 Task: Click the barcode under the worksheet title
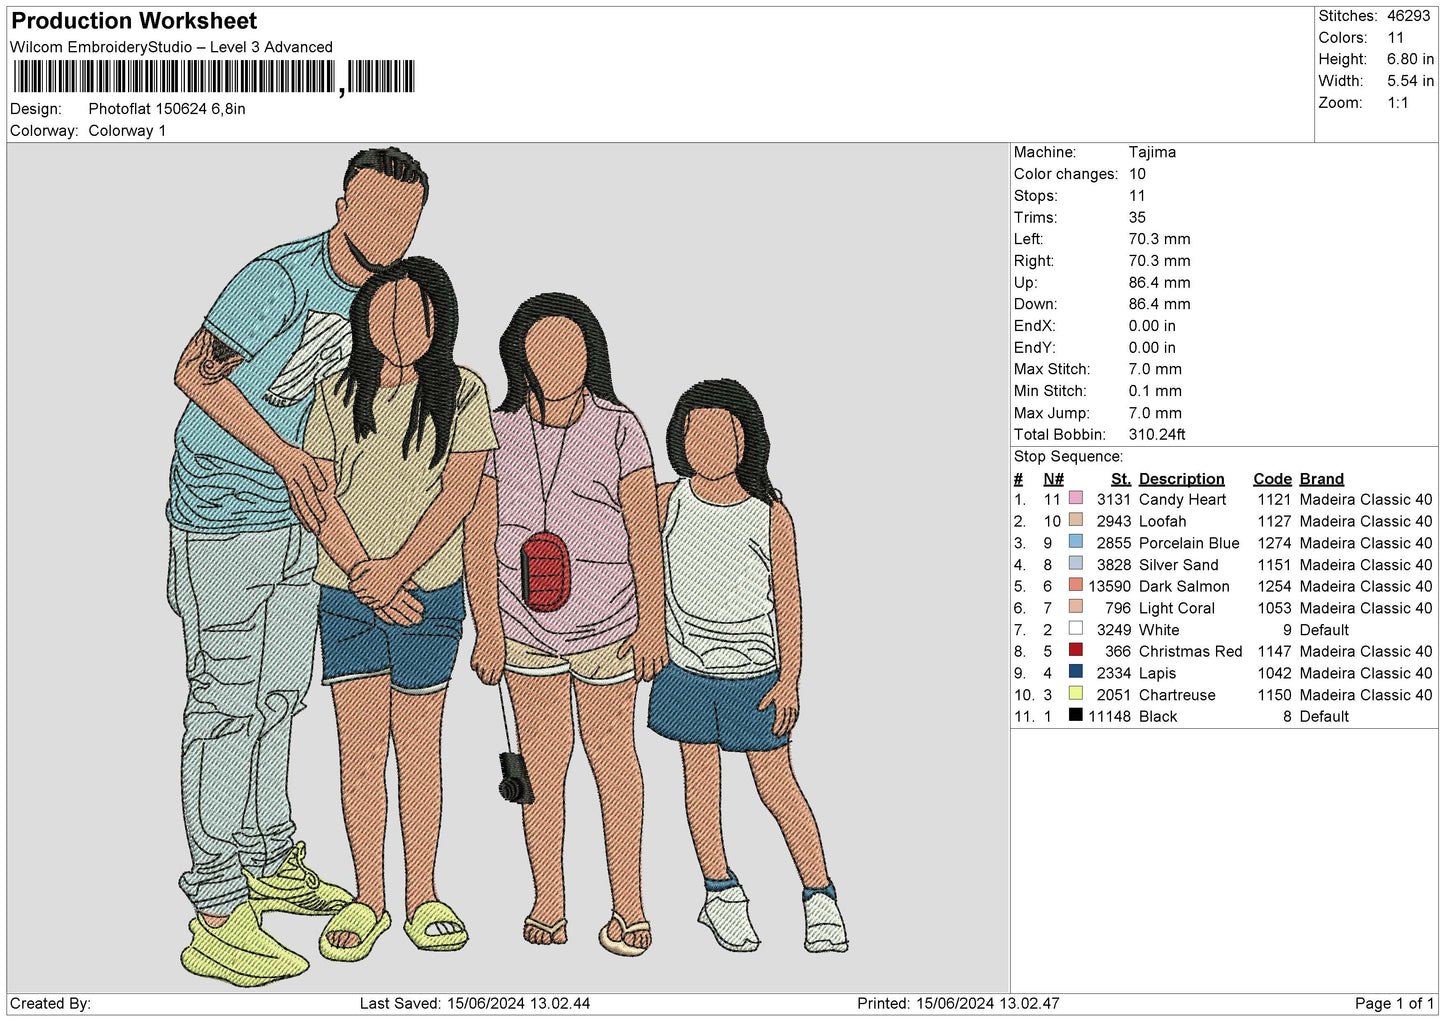click(x=213, y=77)
